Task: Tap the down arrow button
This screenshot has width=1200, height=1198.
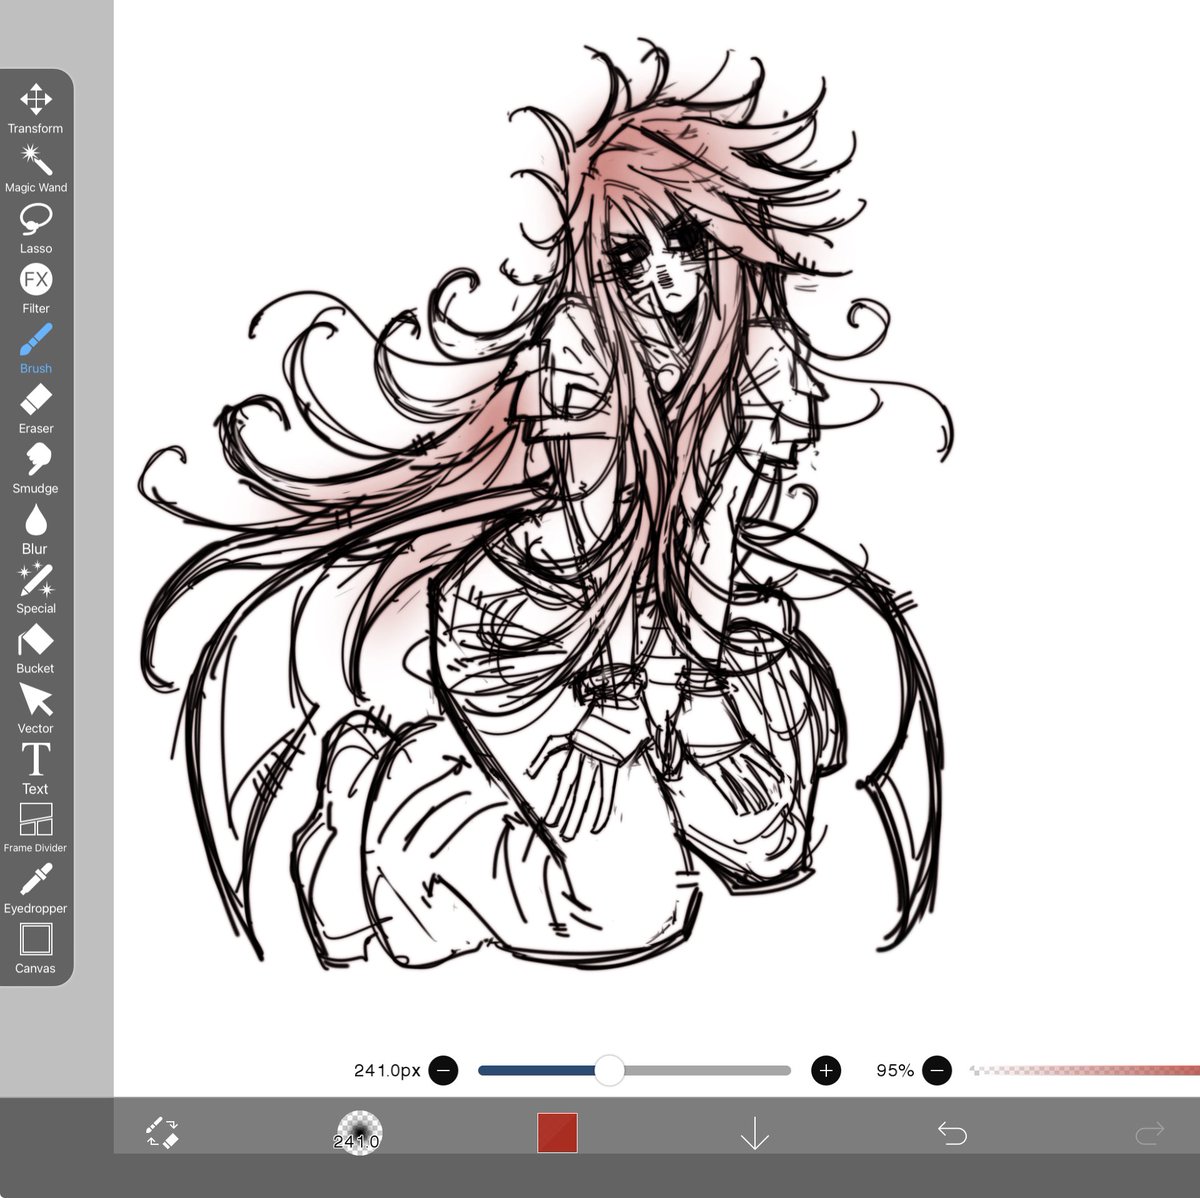Action: 754,1133
